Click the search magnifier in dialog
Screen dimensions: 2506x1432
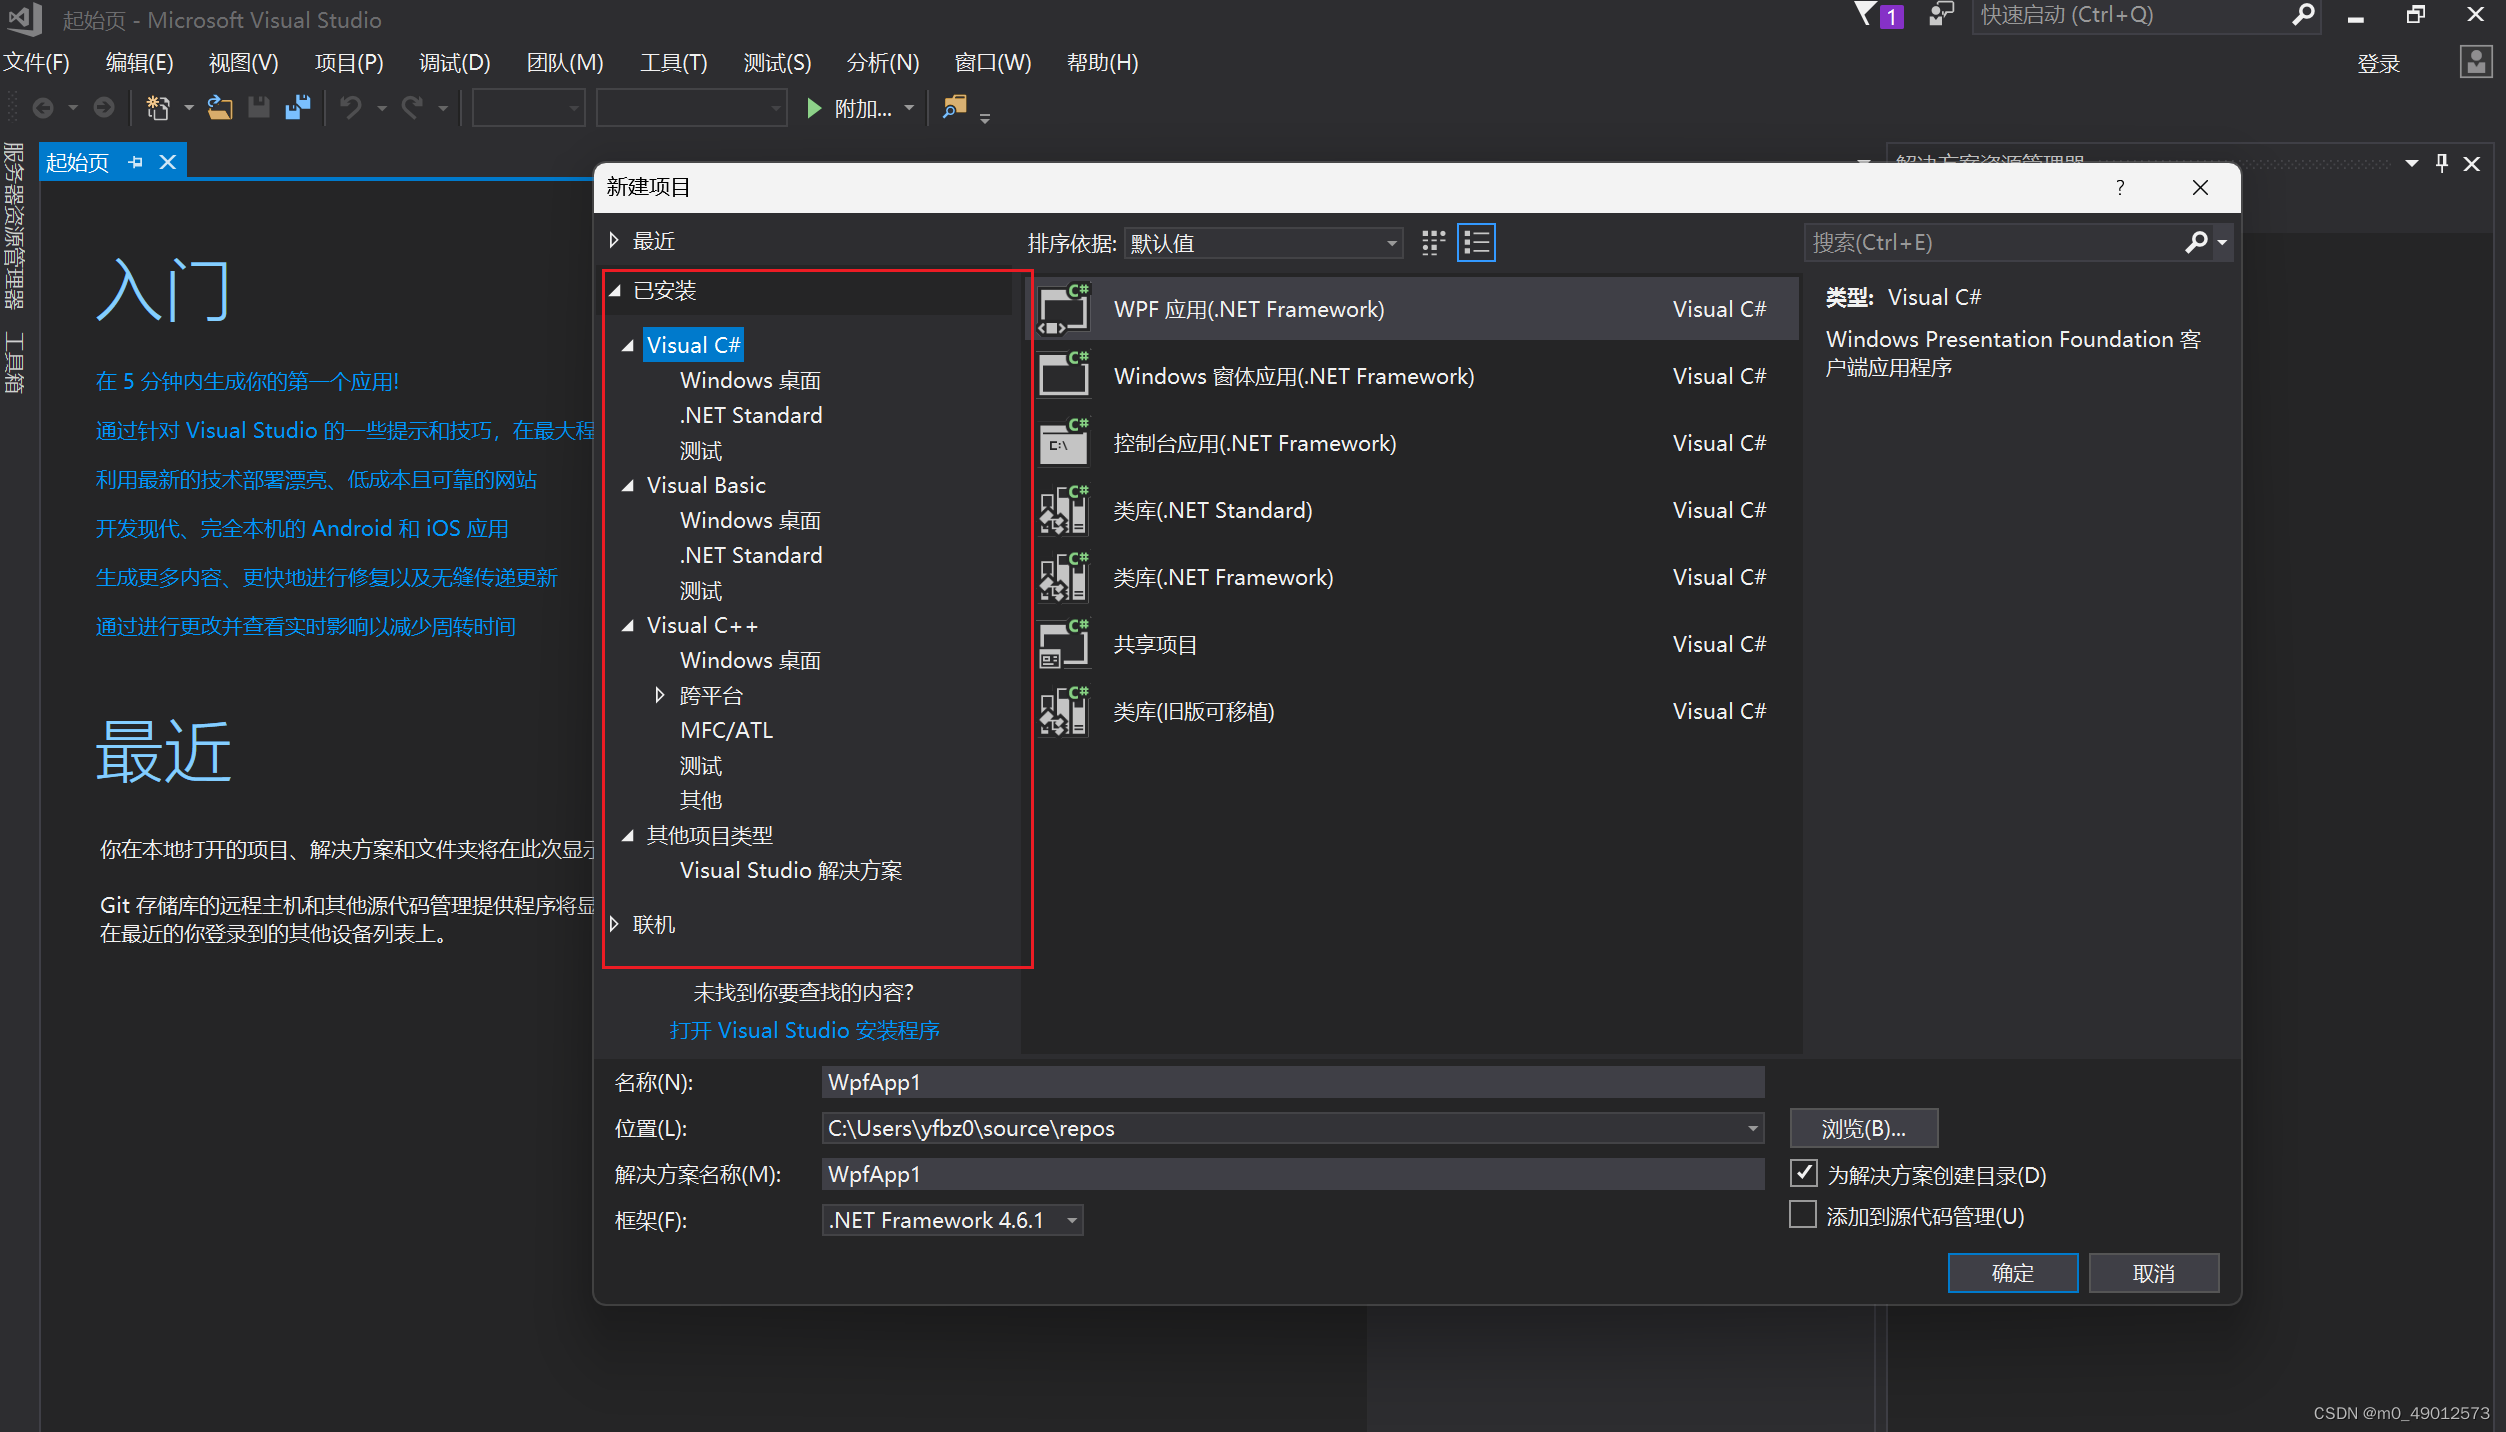(x=2196, y=242)
